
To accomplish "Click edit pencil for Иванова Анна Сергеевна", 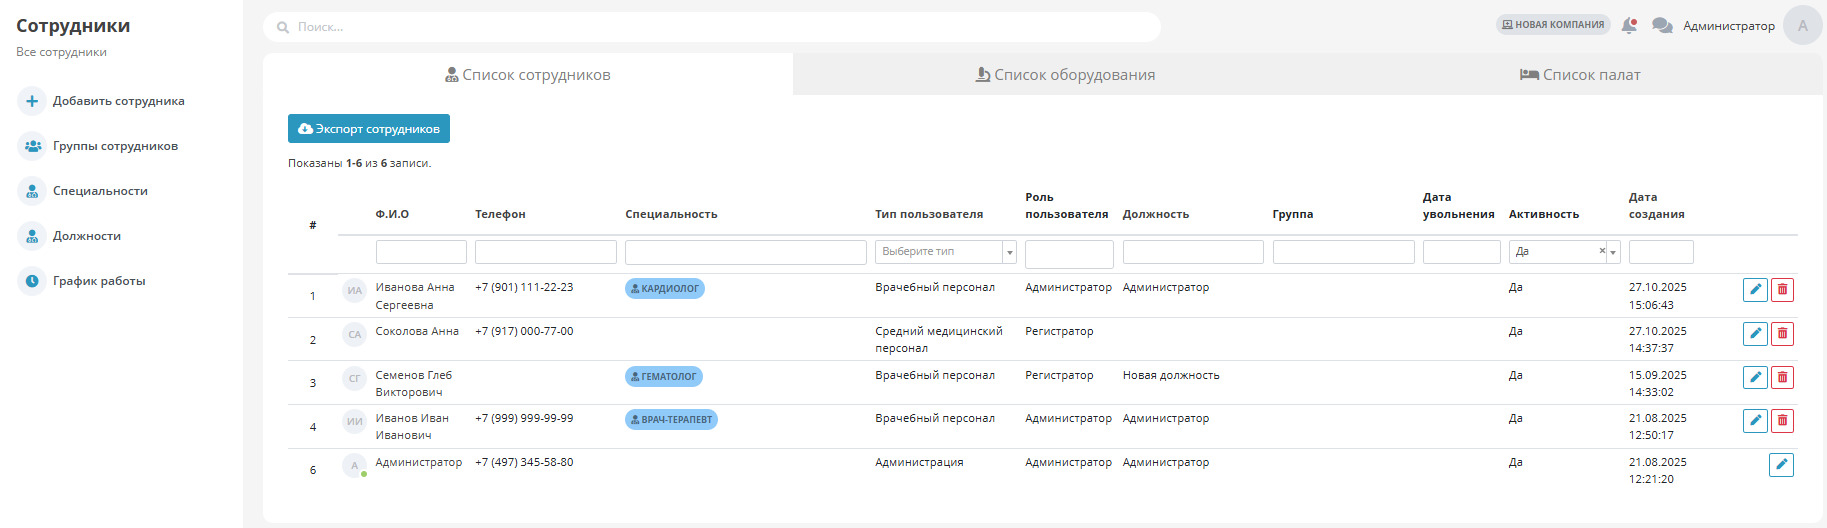I will (1755, 290).
